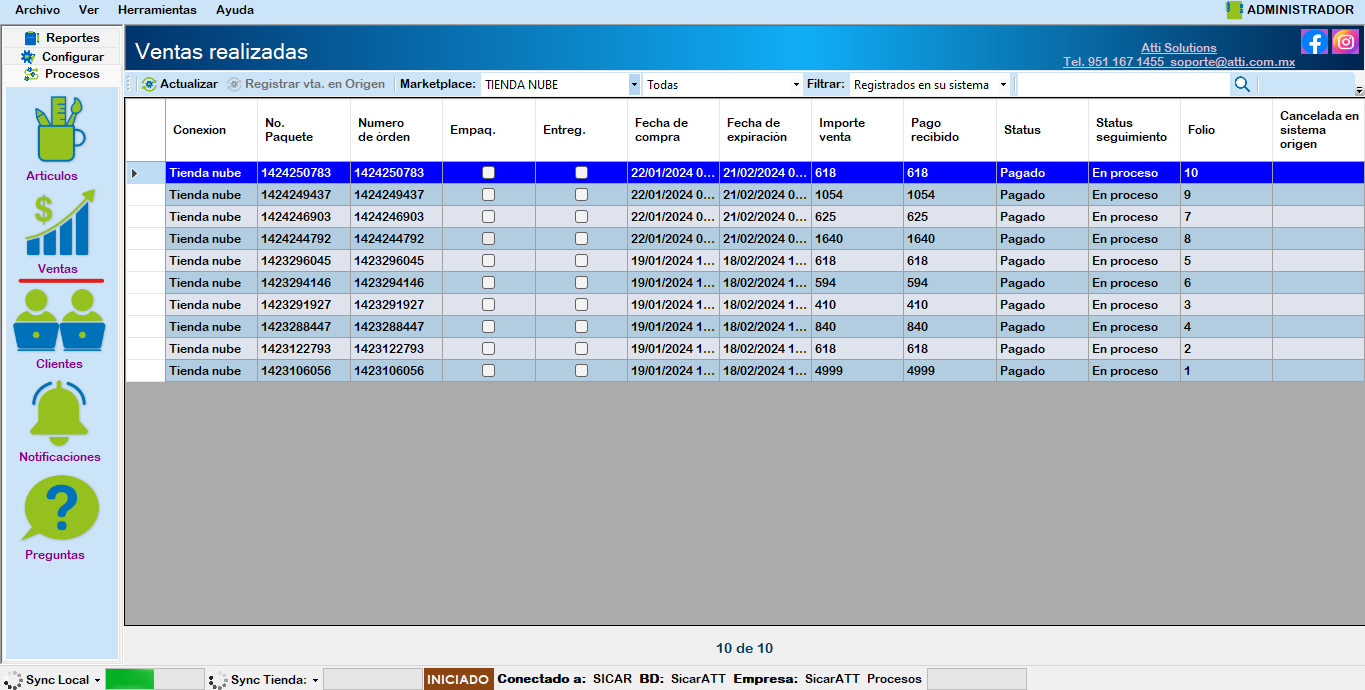Open the Herramientas menu
Screen dimensions: 1365x690
157,10
